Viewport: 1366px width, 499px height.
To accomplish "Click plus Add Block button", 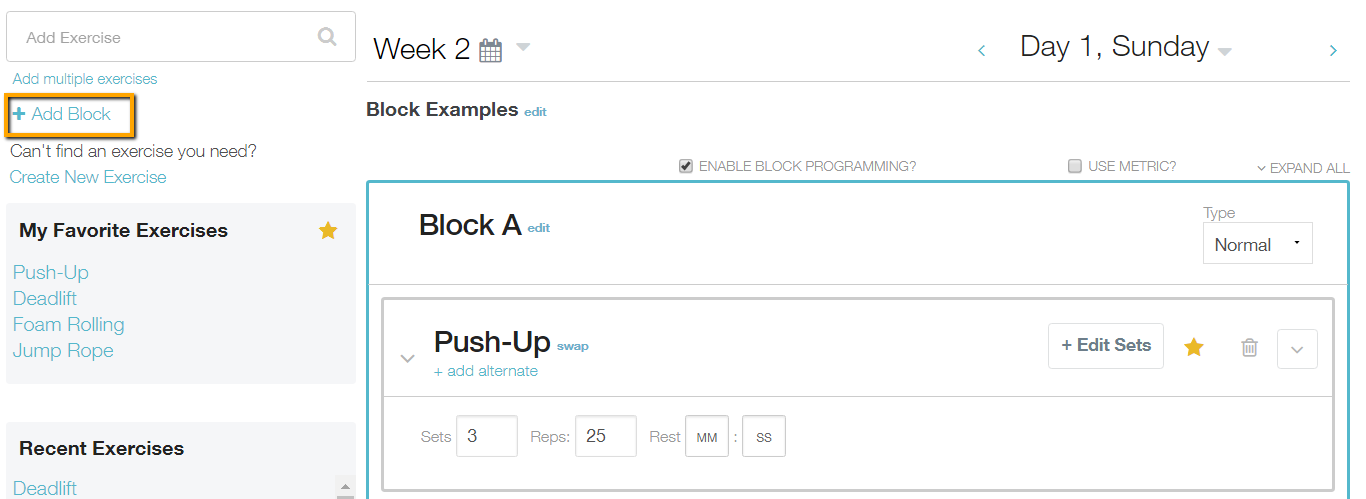I will pos(62,115).
